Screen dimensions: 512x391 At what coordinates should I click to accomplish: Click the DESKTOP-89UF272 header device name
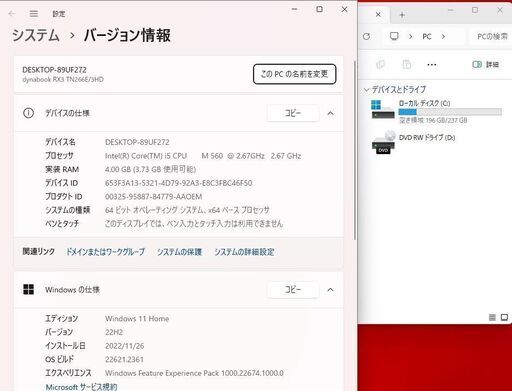click(x=54, y=70)
